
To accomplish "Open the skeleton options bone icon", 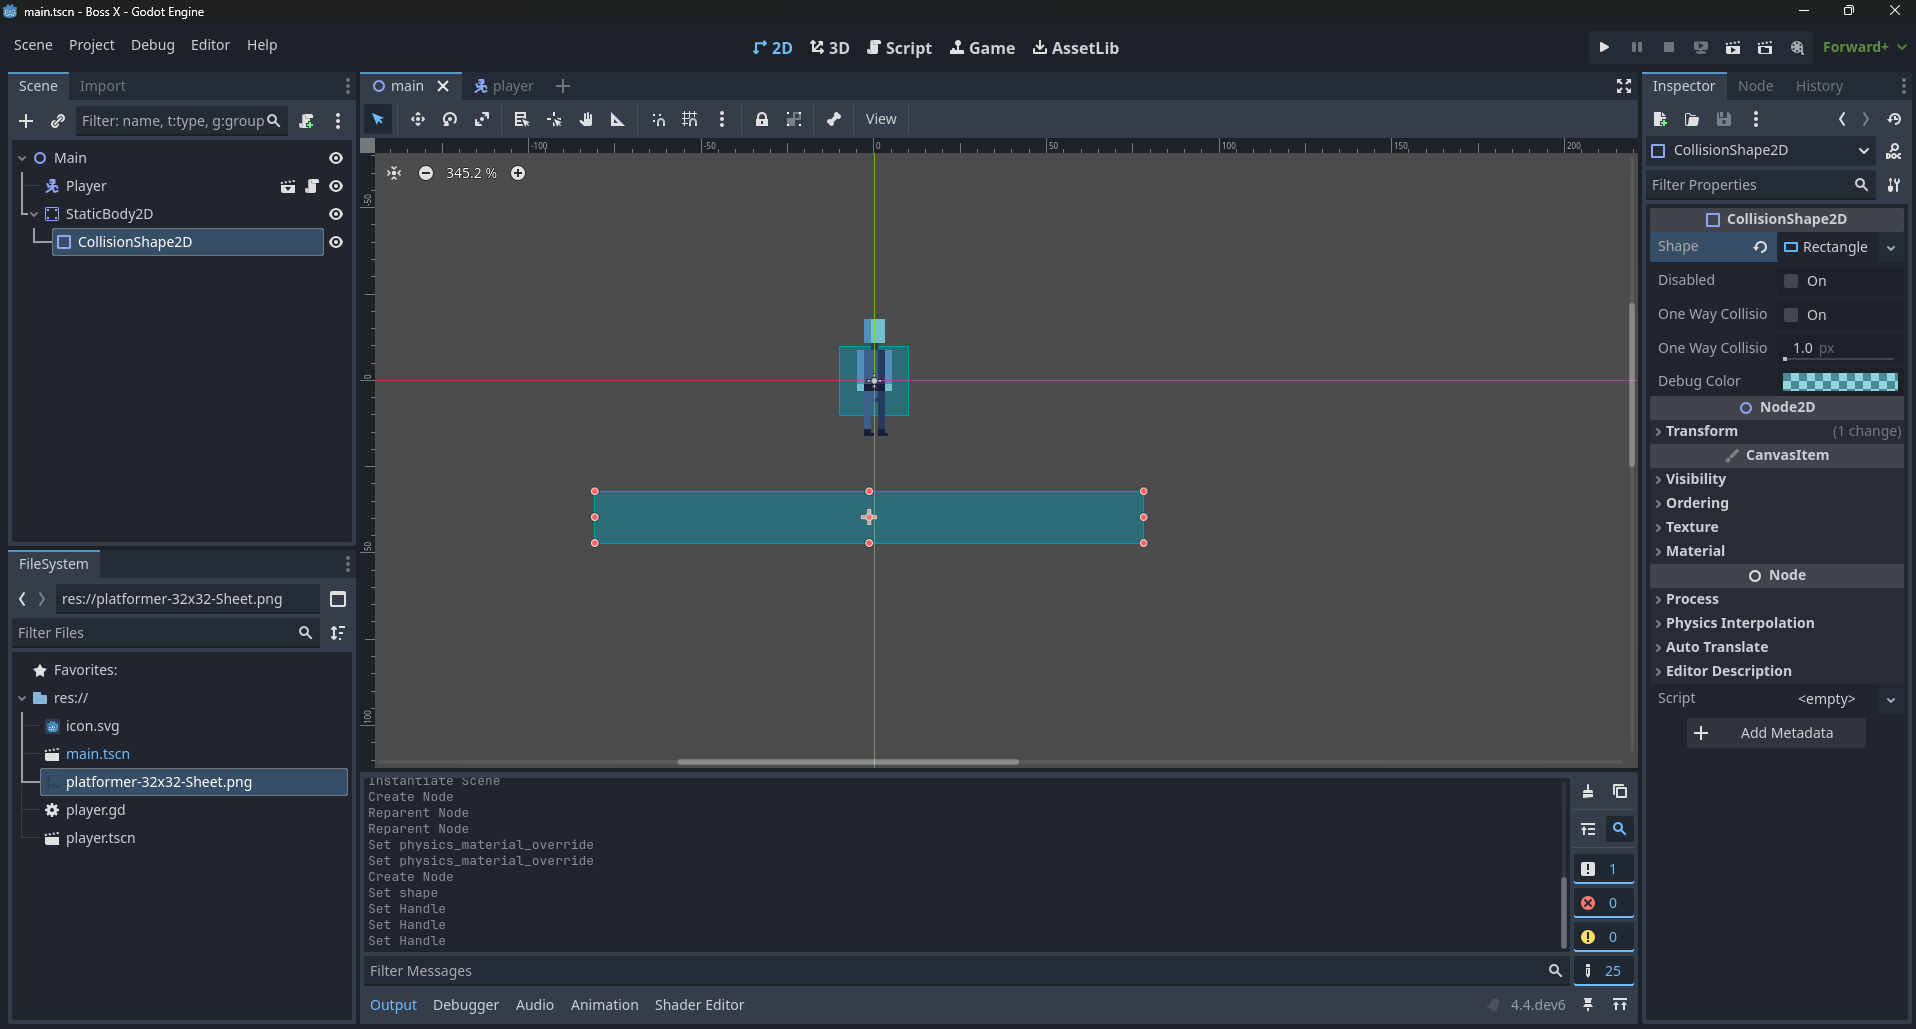I will [834, 119].
